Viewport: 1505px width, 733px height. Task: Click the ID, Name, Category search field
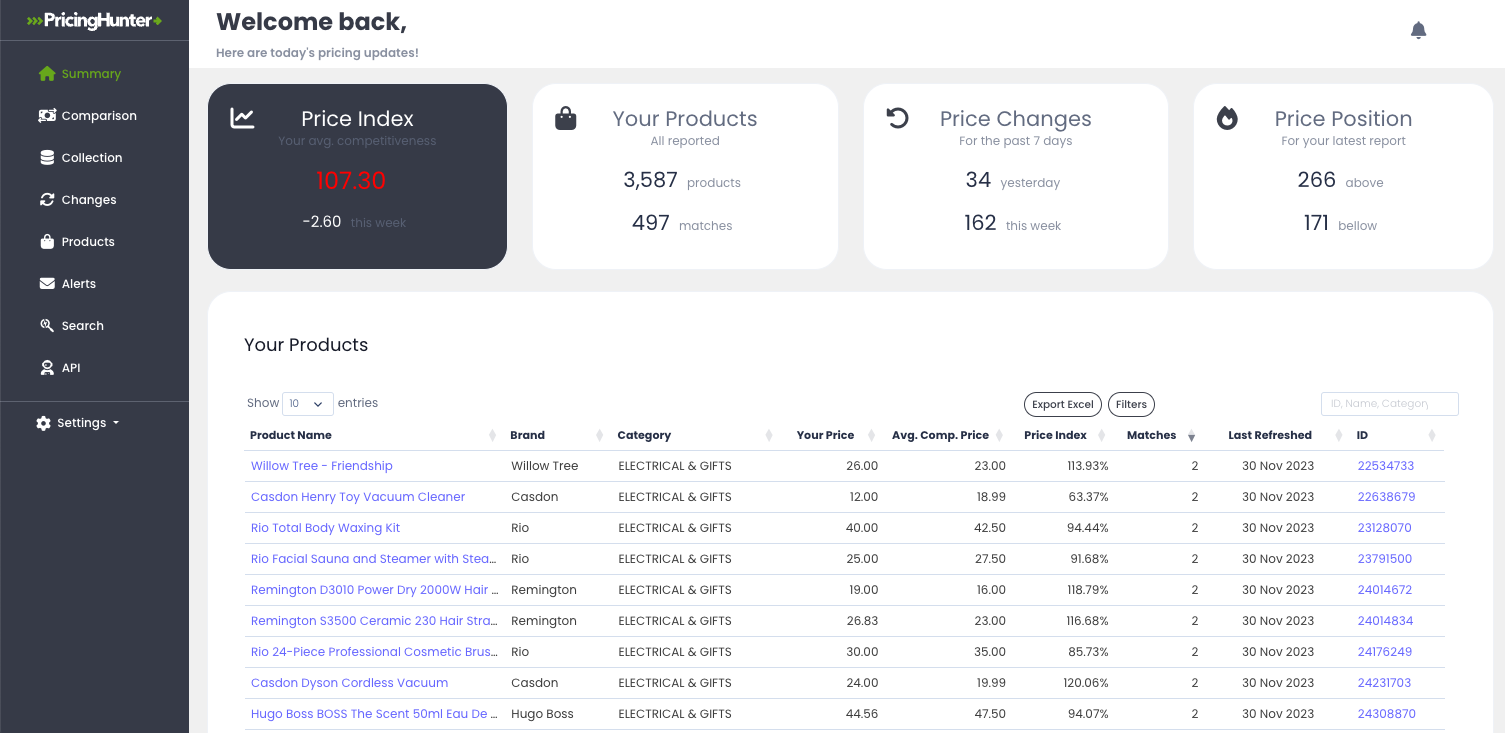tap(1389, 403)
